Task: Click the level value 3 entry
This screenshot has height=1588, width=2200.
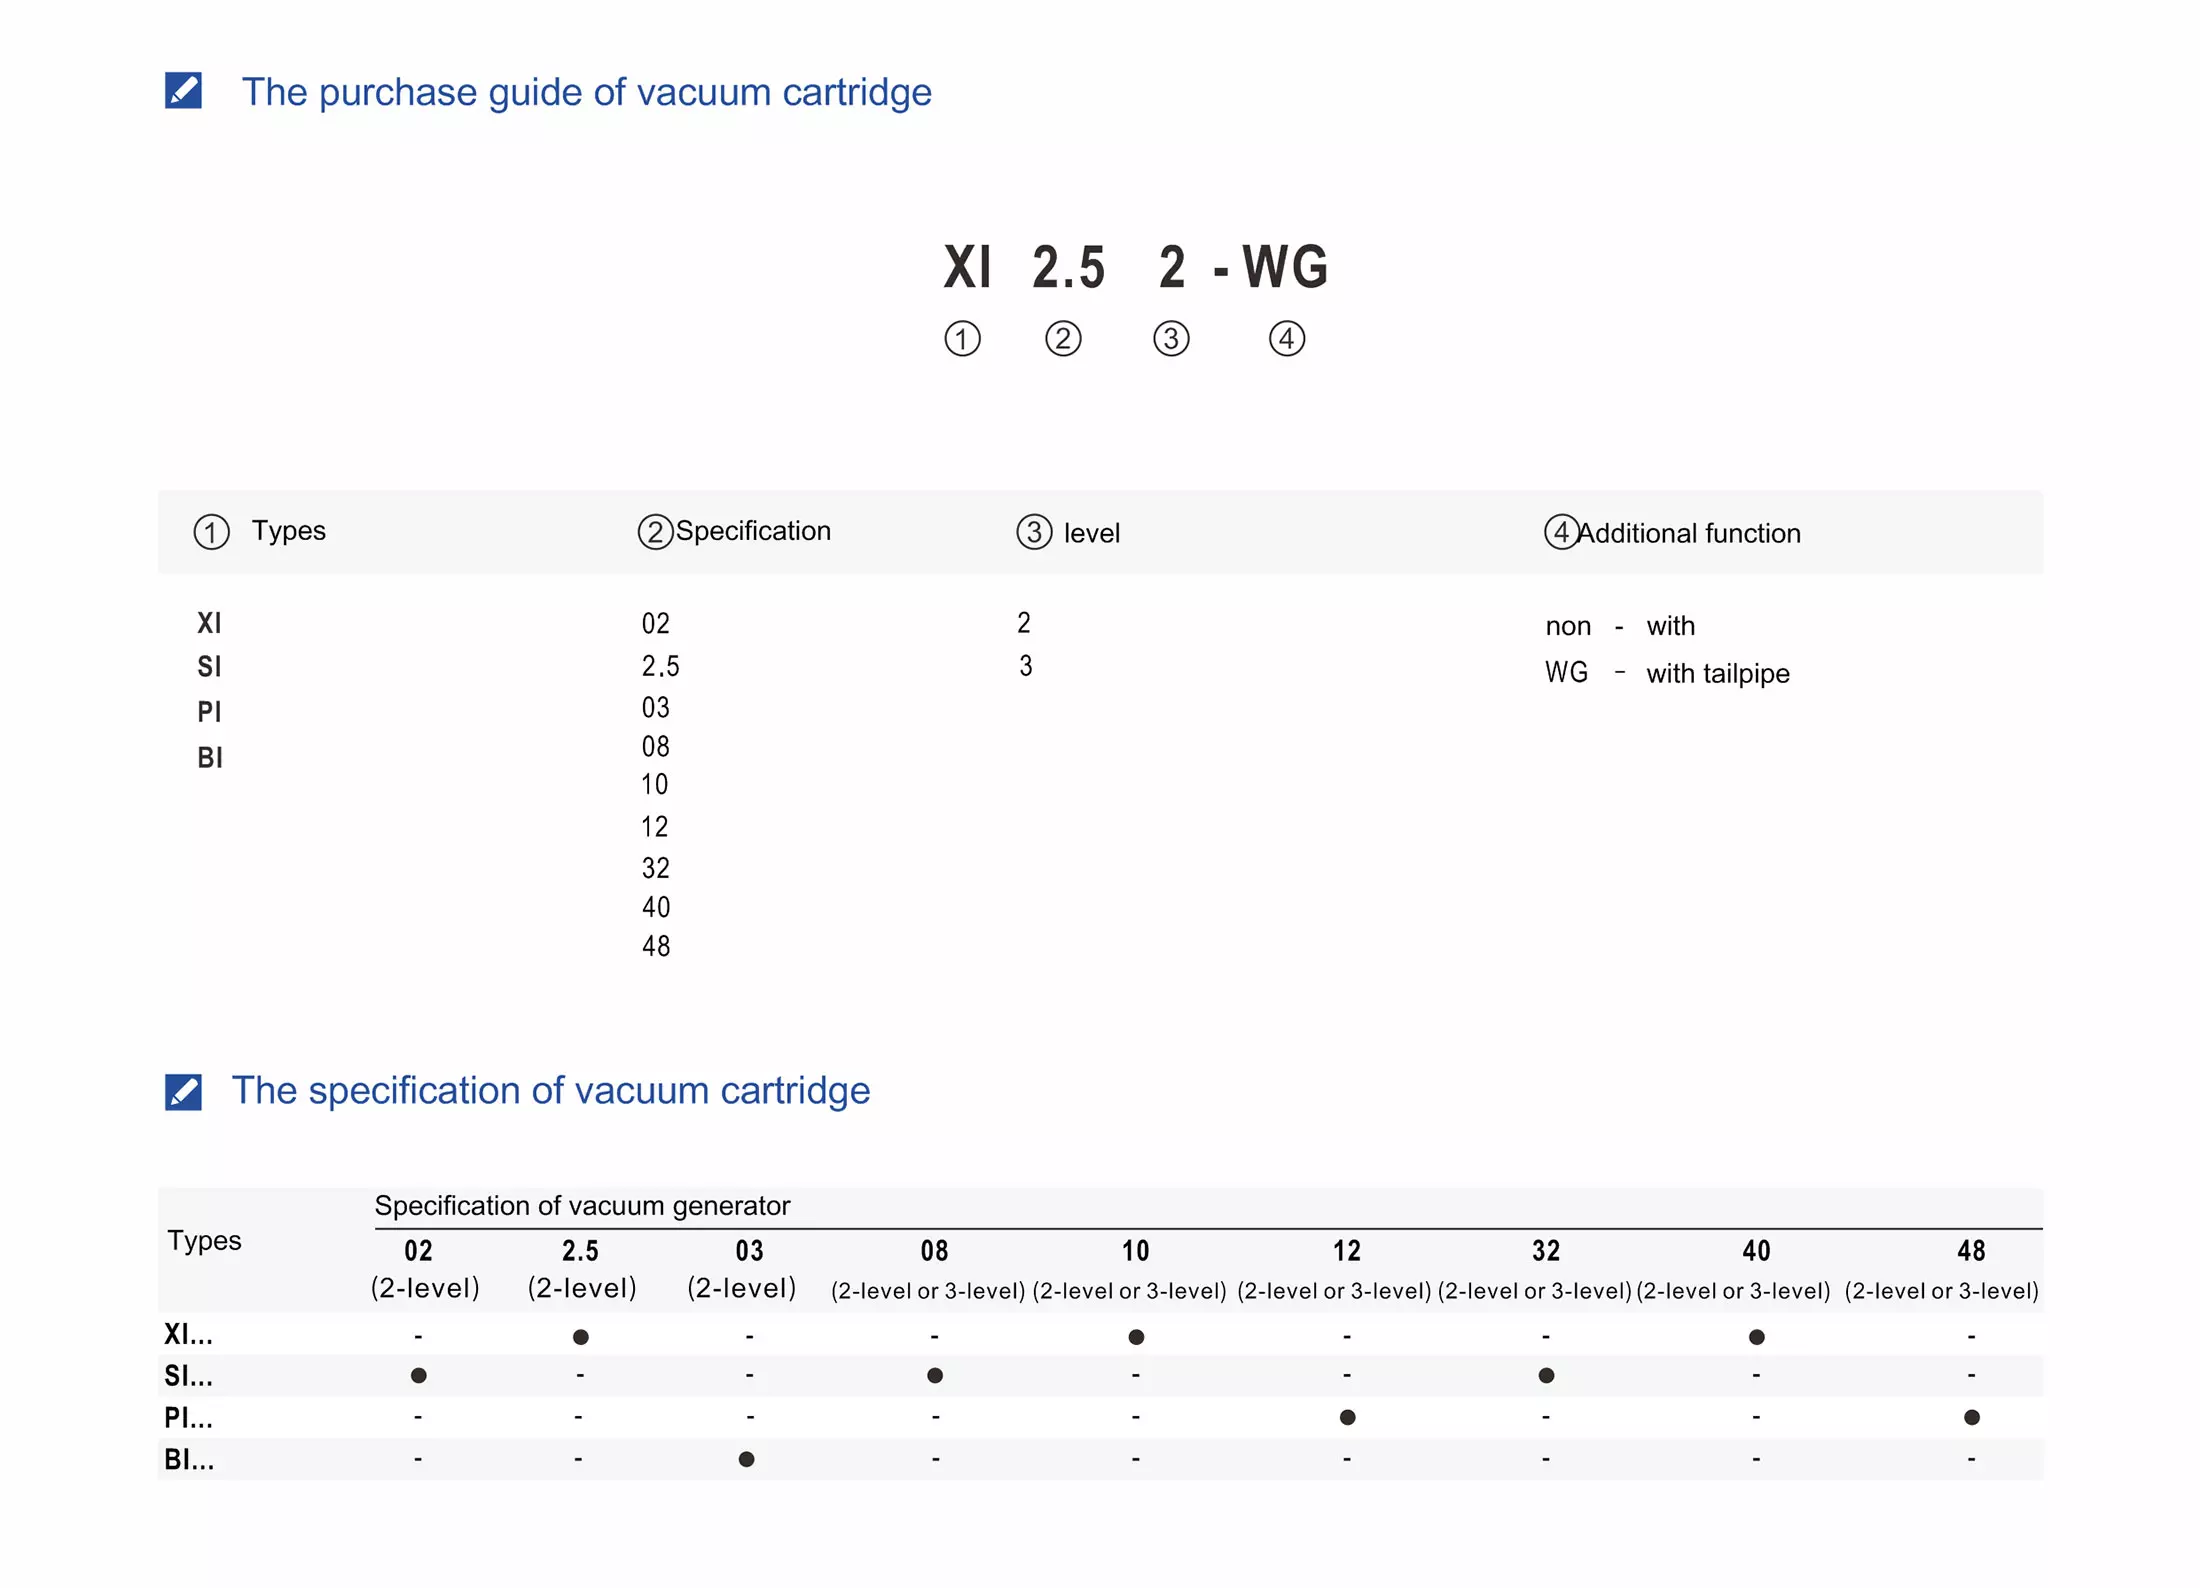Action: point(1025,666)
